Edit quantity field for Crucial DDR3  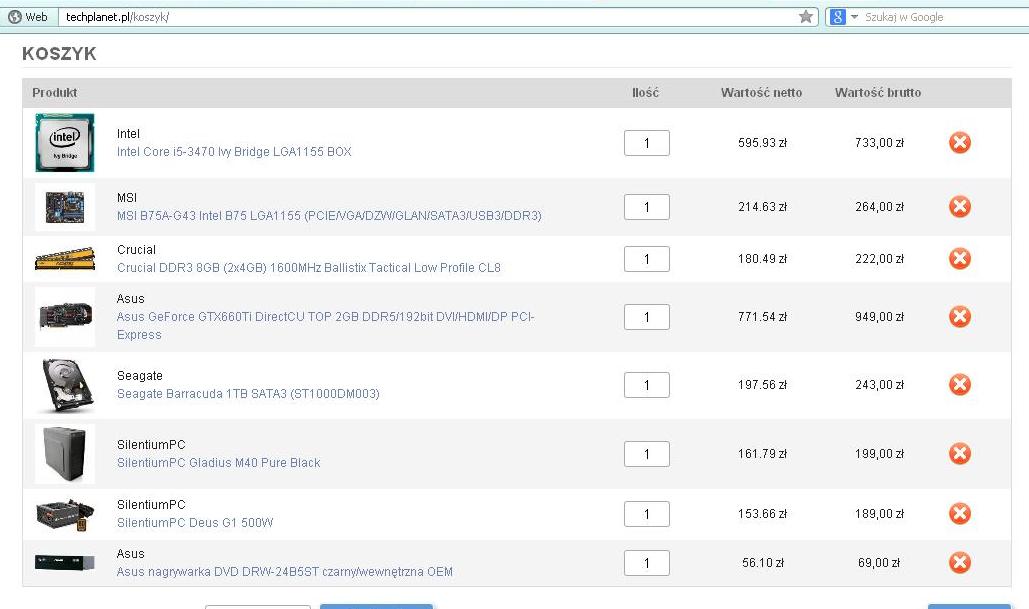pyautogui.click(x=646, y=259)
